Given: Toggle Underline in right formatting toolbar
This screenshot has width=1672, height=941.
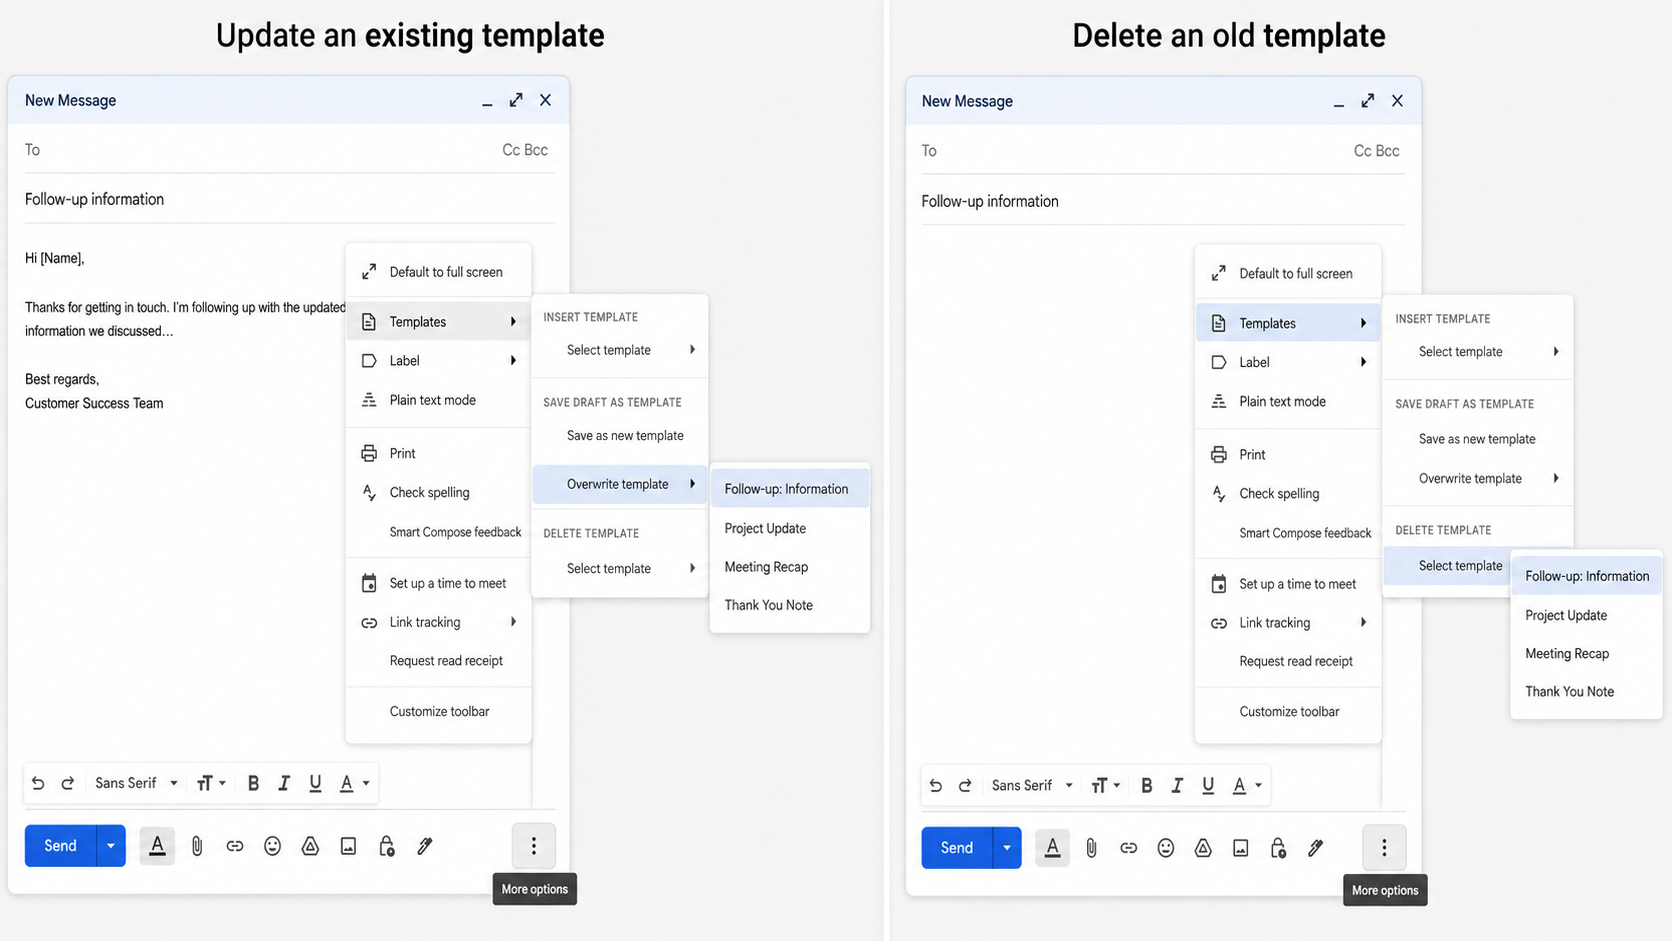Looking at the screenshot, I should coord(1208,785).
